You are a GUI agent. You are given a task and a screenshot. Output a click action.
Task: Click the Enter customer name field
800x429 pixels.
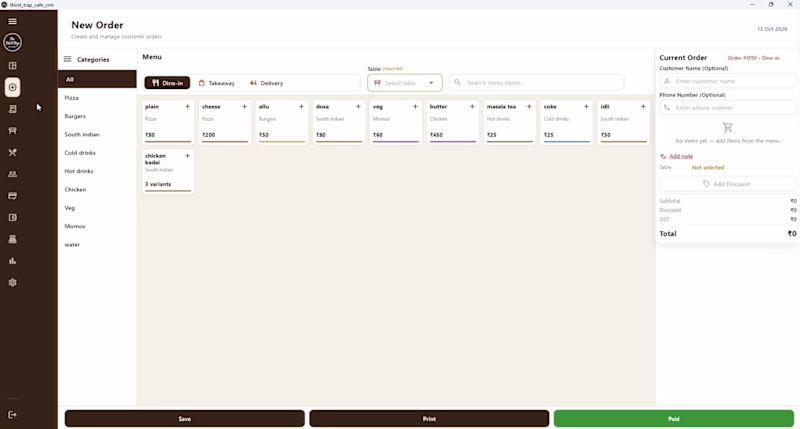(x=727, y=81)
